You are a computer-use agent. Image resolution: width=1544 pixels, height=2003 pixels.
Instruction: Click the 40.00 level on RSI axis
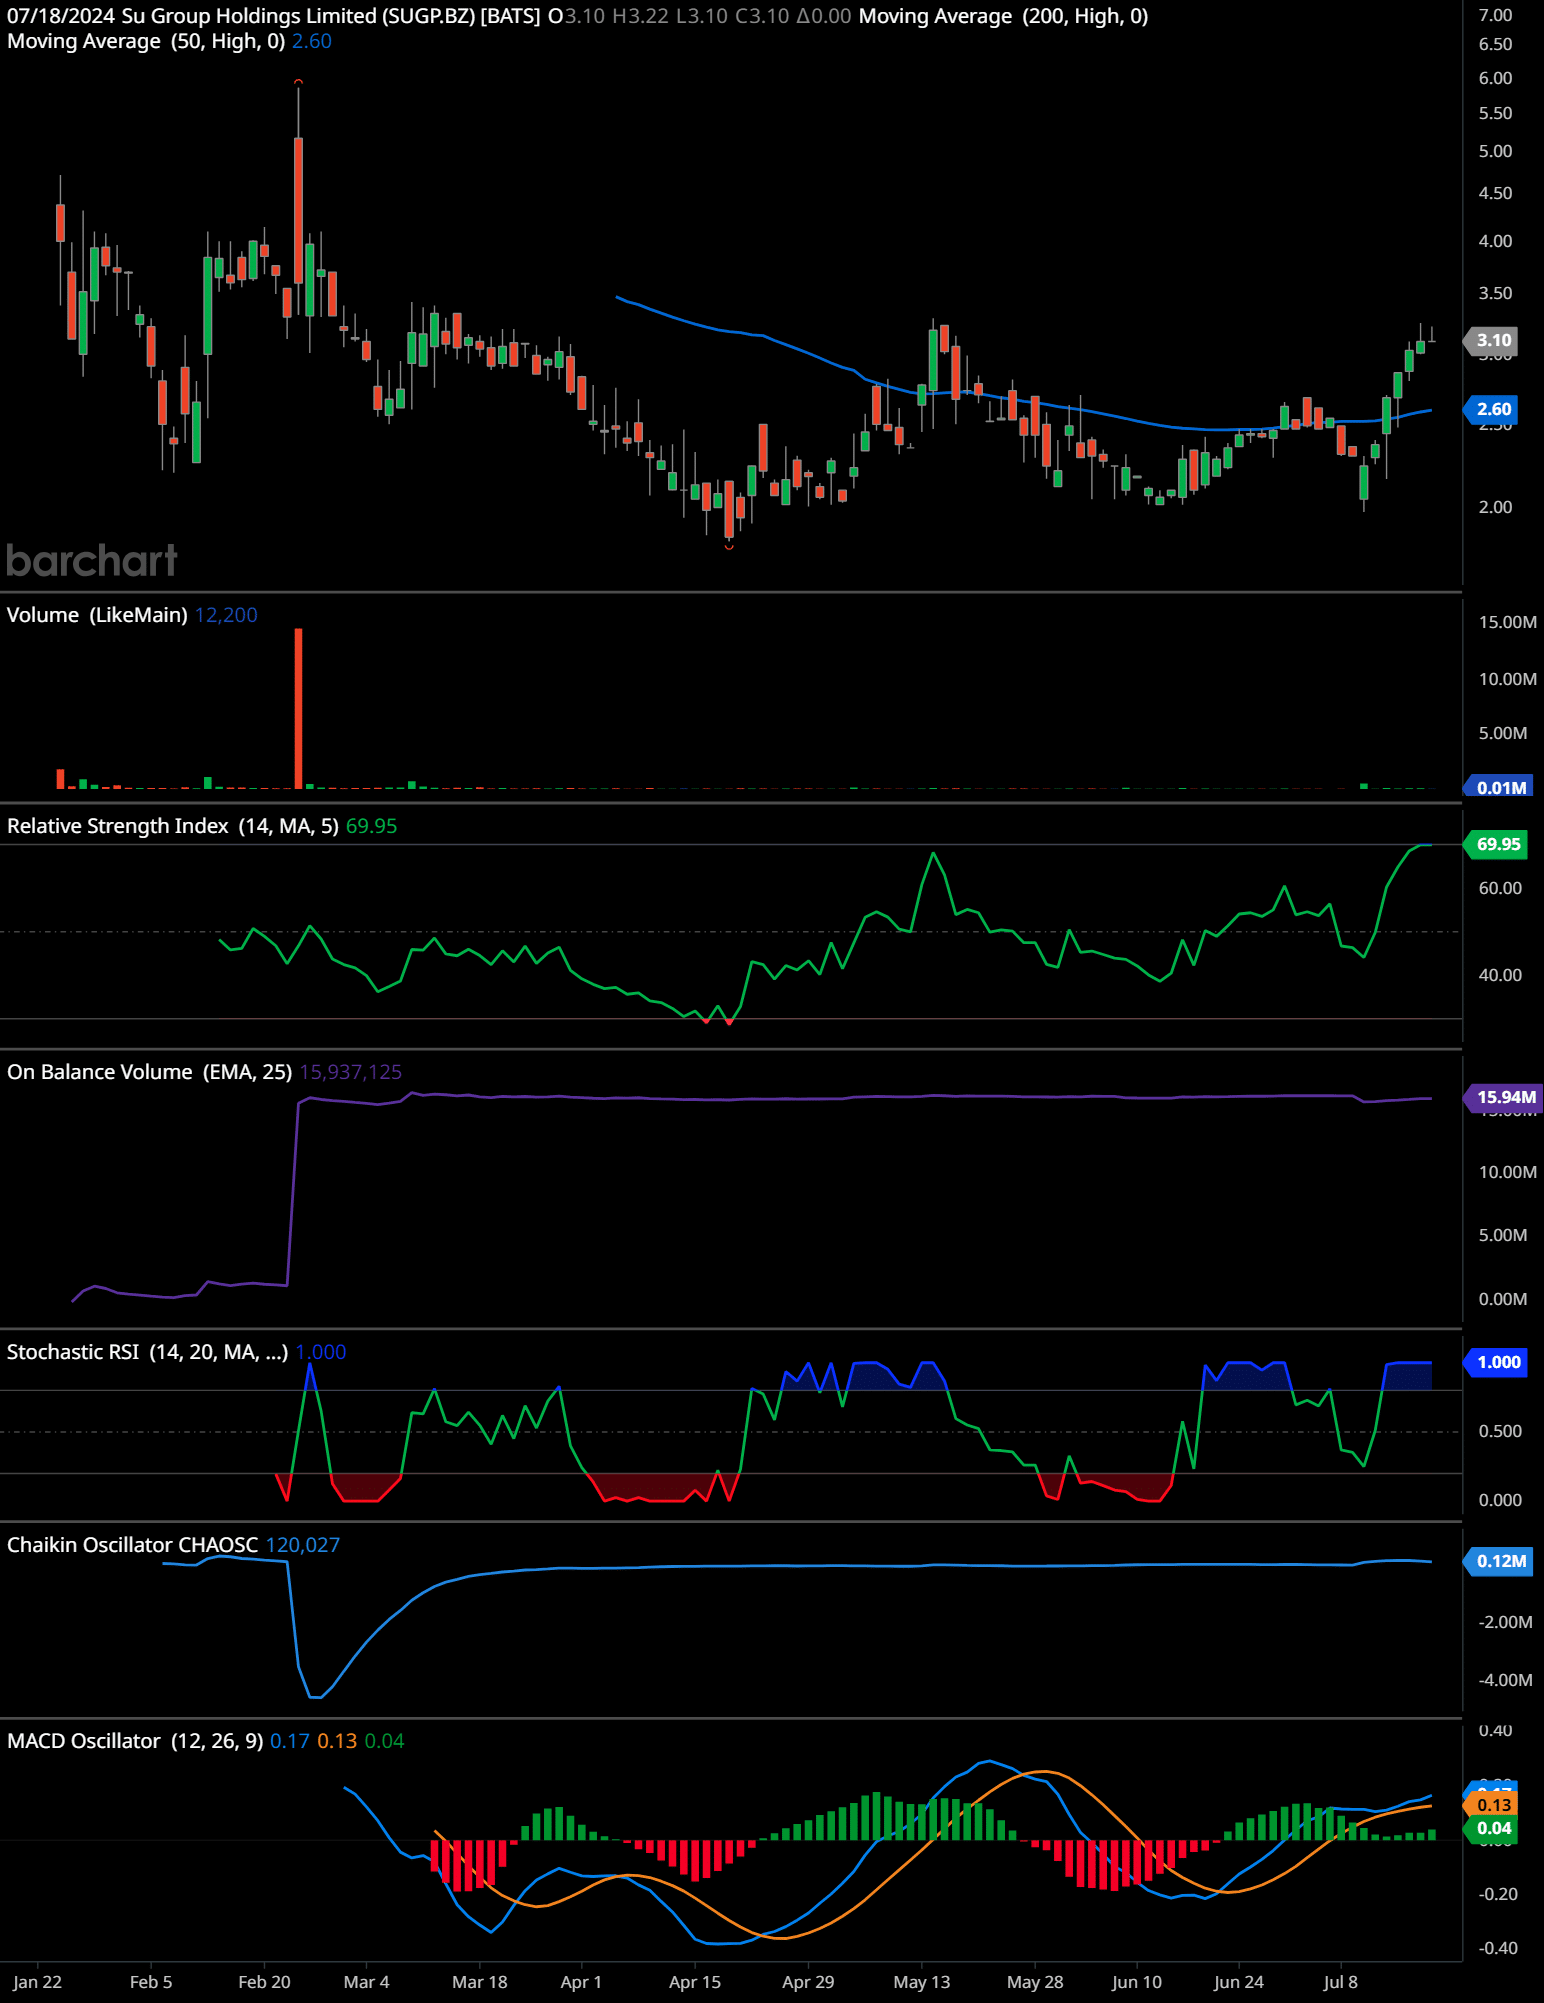pos(1500,975)
